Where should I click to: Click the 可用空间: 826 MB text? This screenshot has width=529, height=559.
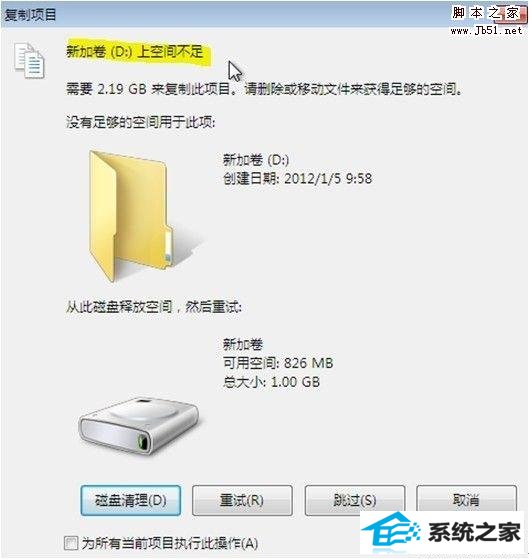pyautogui.click(x=278, y=363)
